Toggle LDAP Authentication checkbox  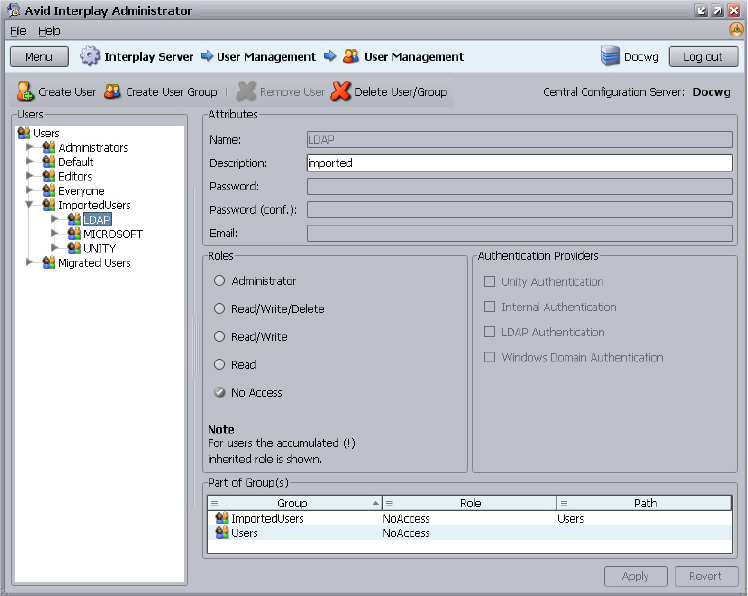[x=489, y=332]
